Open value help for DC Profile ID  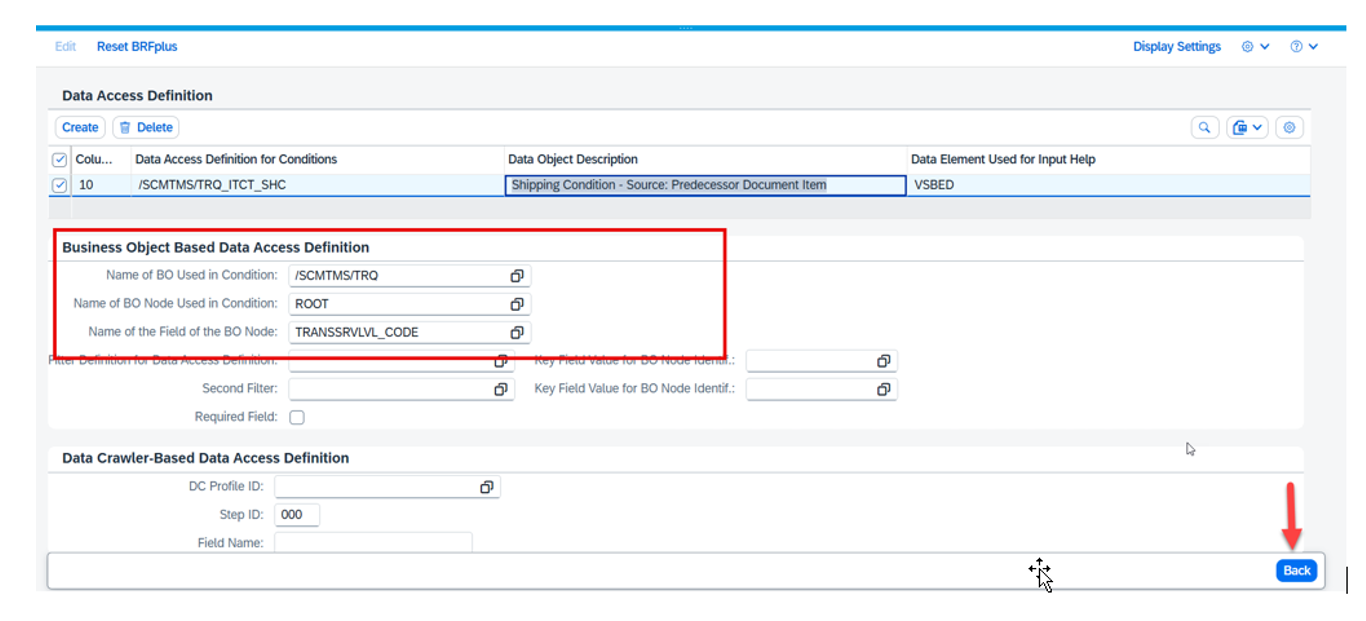pyautogui.click(x=486, y=487)
